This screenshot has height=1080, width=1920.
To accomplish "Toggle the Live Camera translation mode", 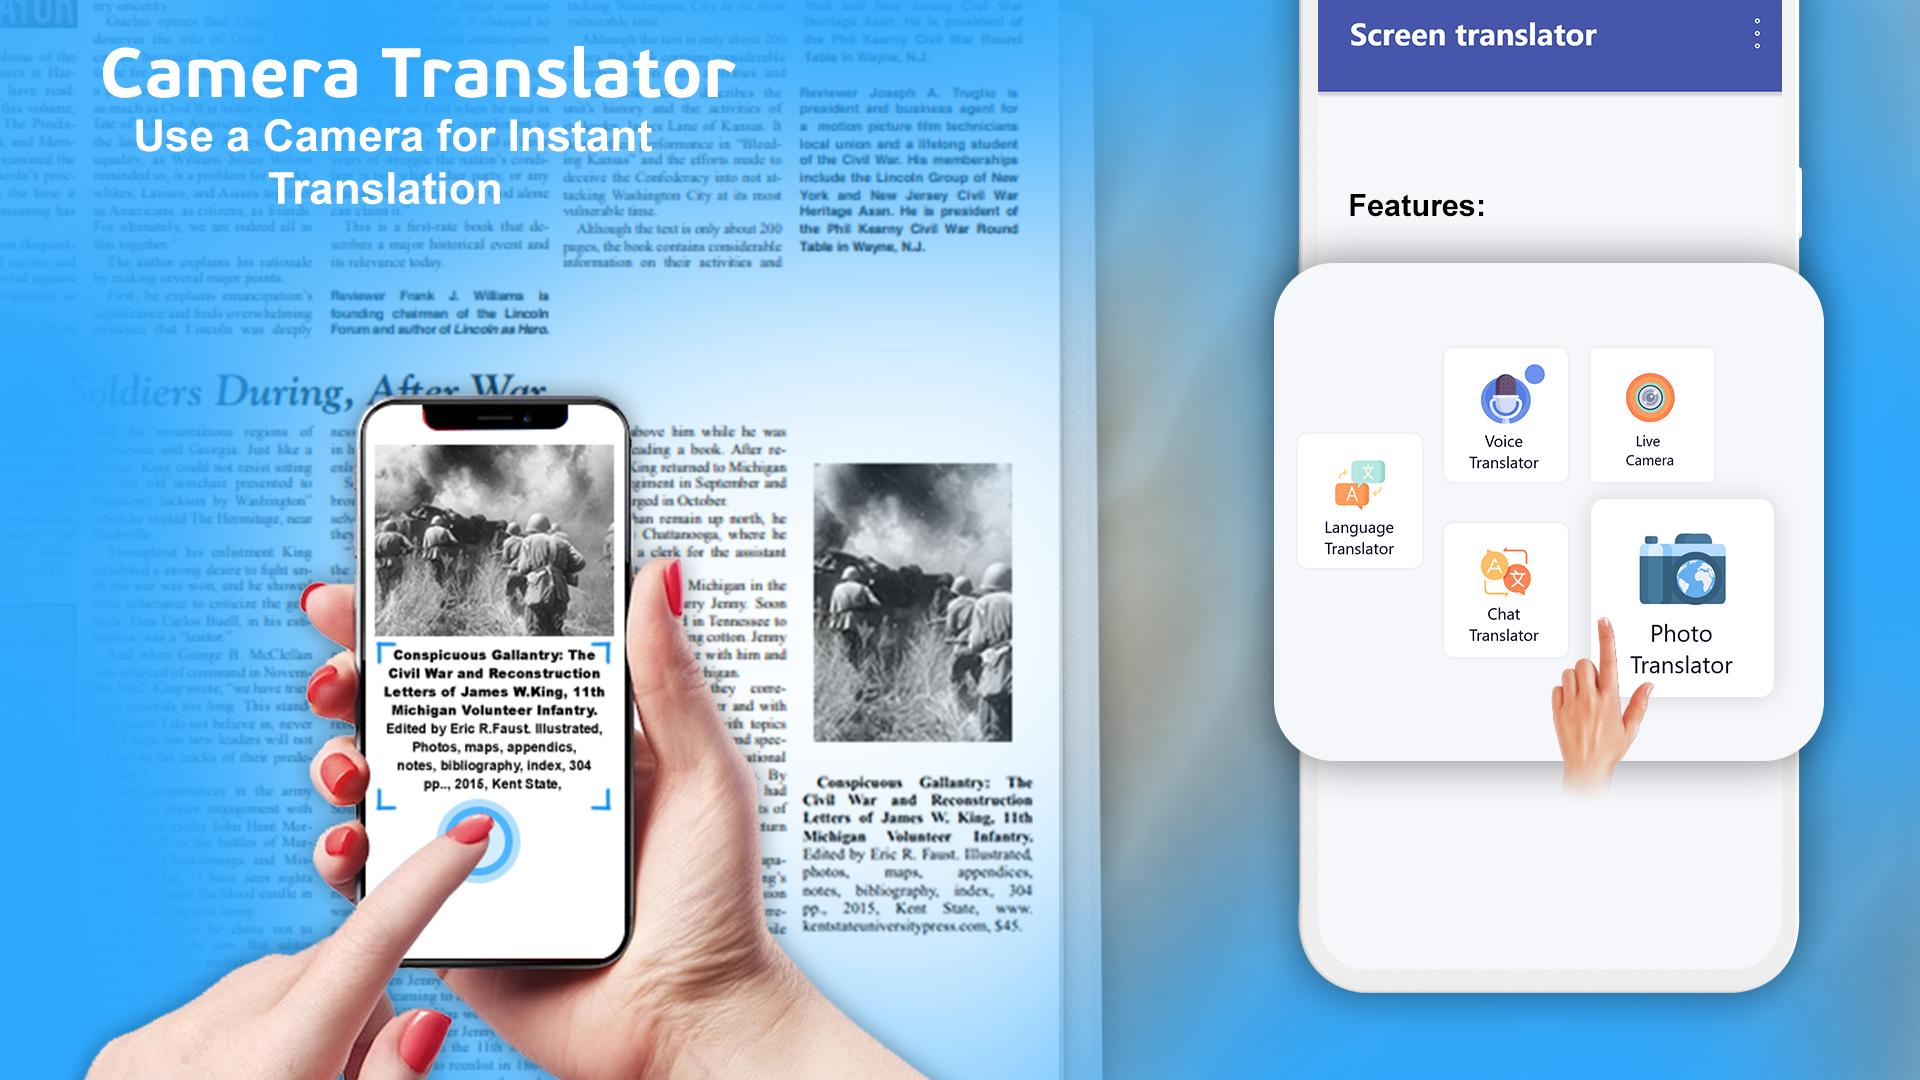I will (1651, 413).
